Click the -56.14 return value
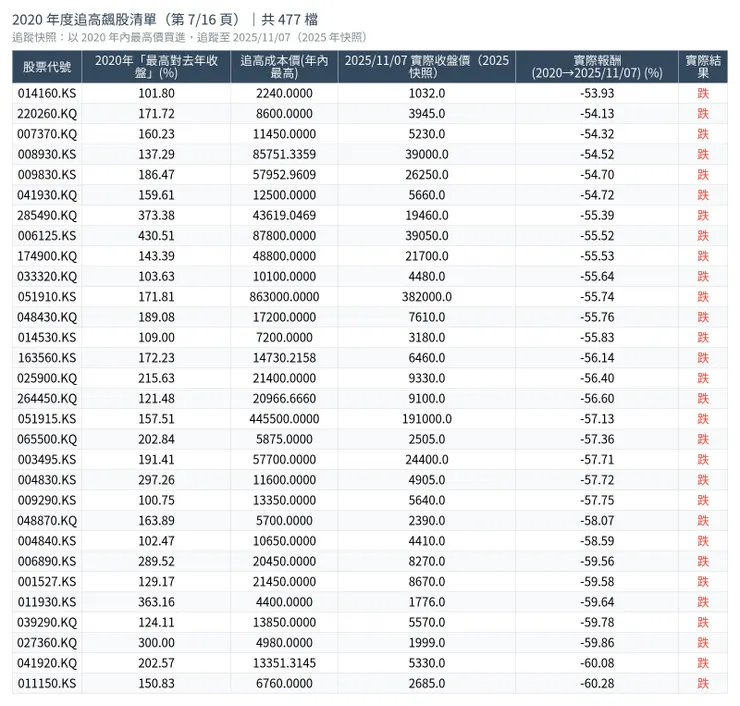Screen dimensions: 740x706 597,357
